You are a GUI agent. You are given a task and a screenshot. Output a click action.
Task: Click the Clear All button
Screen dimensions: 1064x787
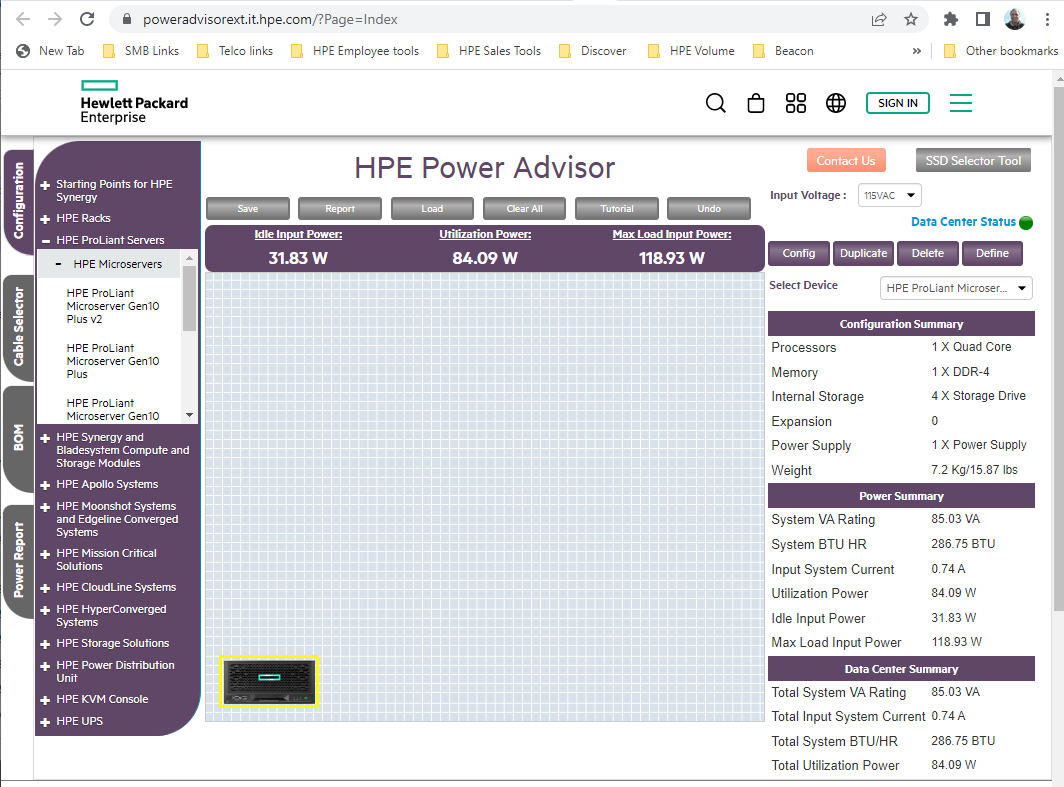[525, 208]
